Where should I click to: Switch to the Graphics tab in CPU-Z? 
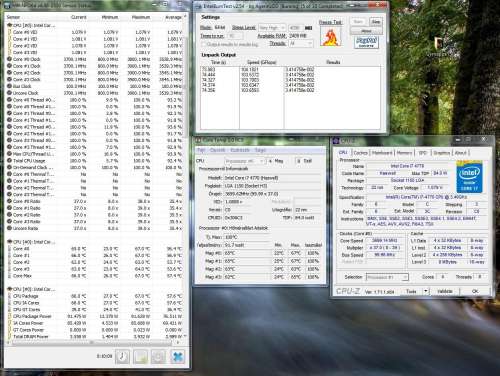pos(441,153)
